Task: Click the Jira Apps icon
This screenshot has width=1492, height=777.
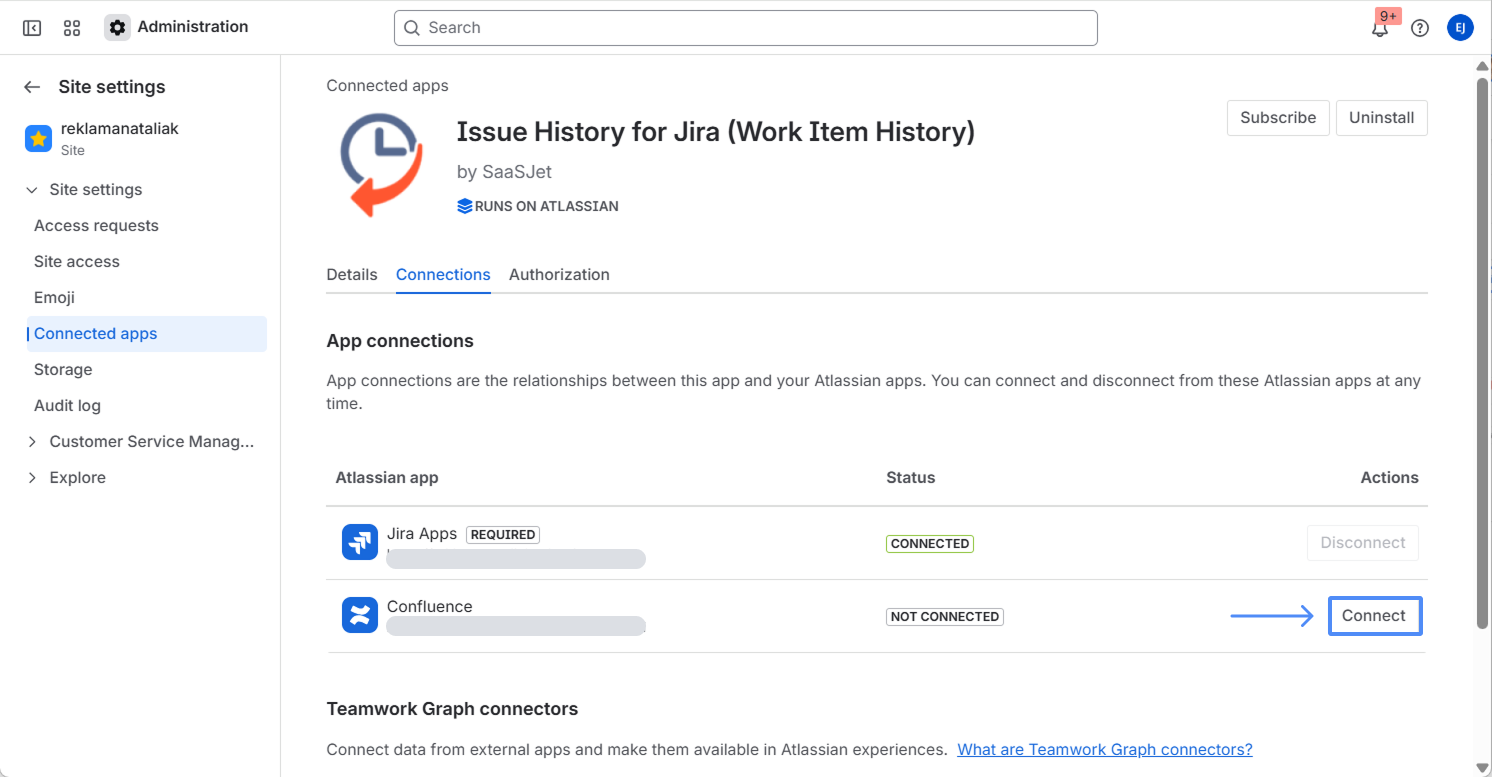Action: [x=360, y=542]
